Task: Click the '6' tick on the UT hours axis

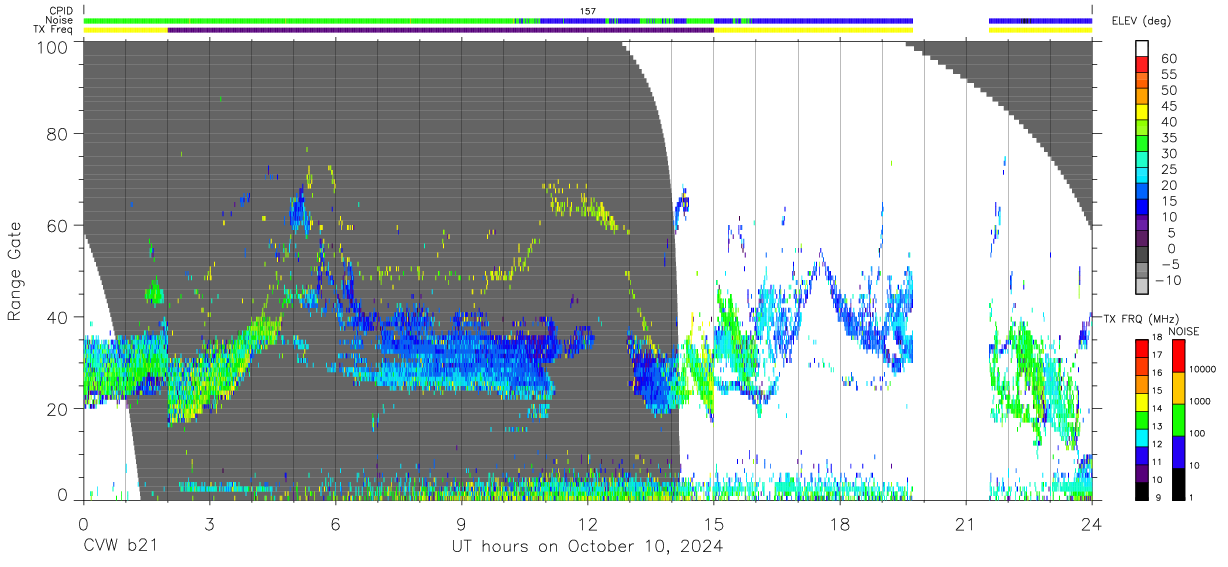Action: pyautogui.click(x=336, y=524)
